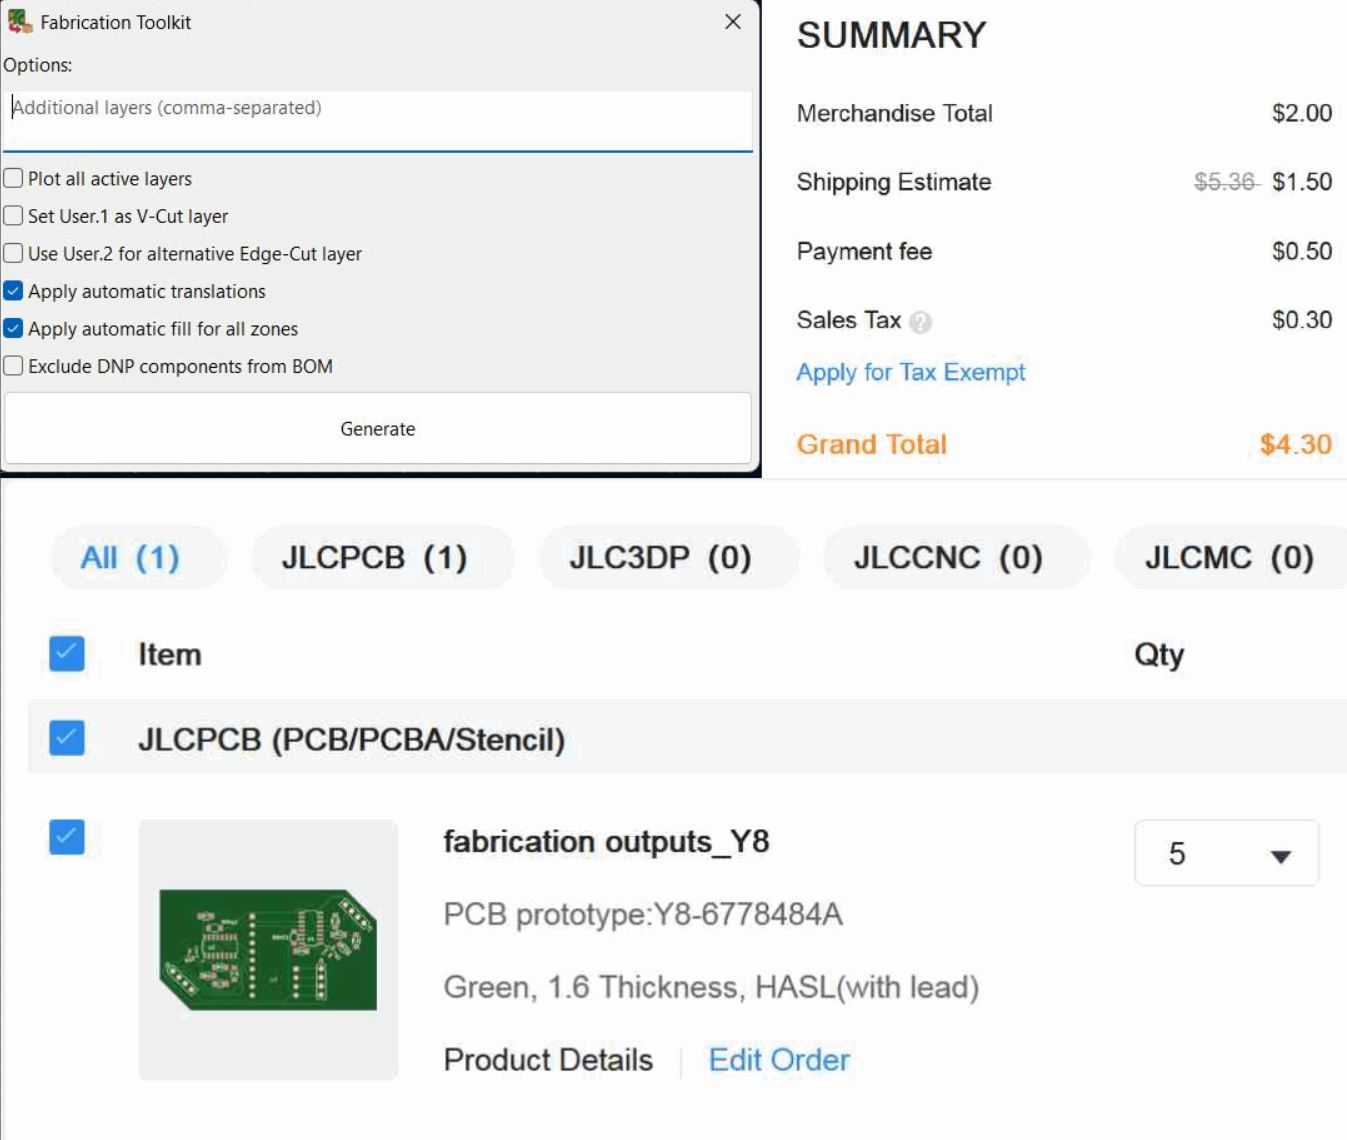This screenshot has width=1347, height=1140.
Task: Click the Apply for Tax Exempt link
Action: (910, 373)
